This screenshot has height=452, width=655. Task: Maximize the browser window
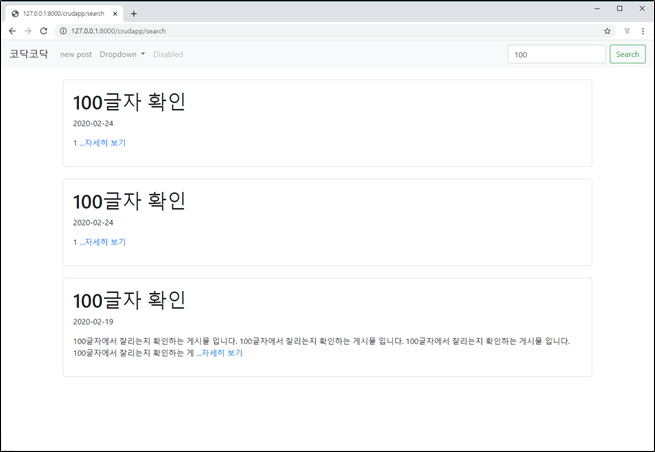(x=619, y=8)
